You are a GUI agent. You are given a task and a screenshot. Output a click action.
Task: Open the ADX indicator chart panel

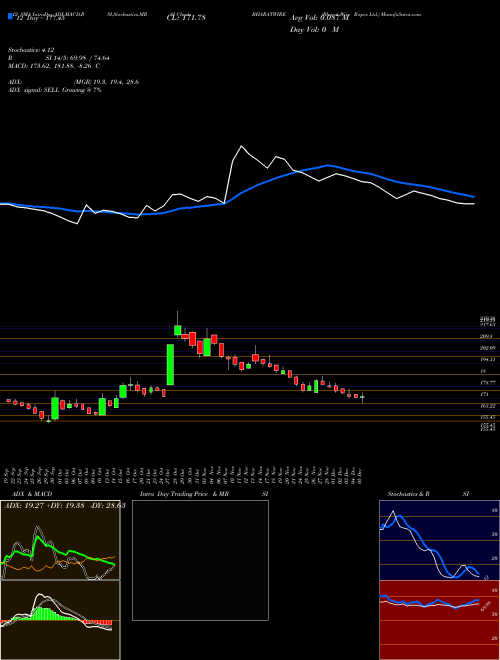60,540
